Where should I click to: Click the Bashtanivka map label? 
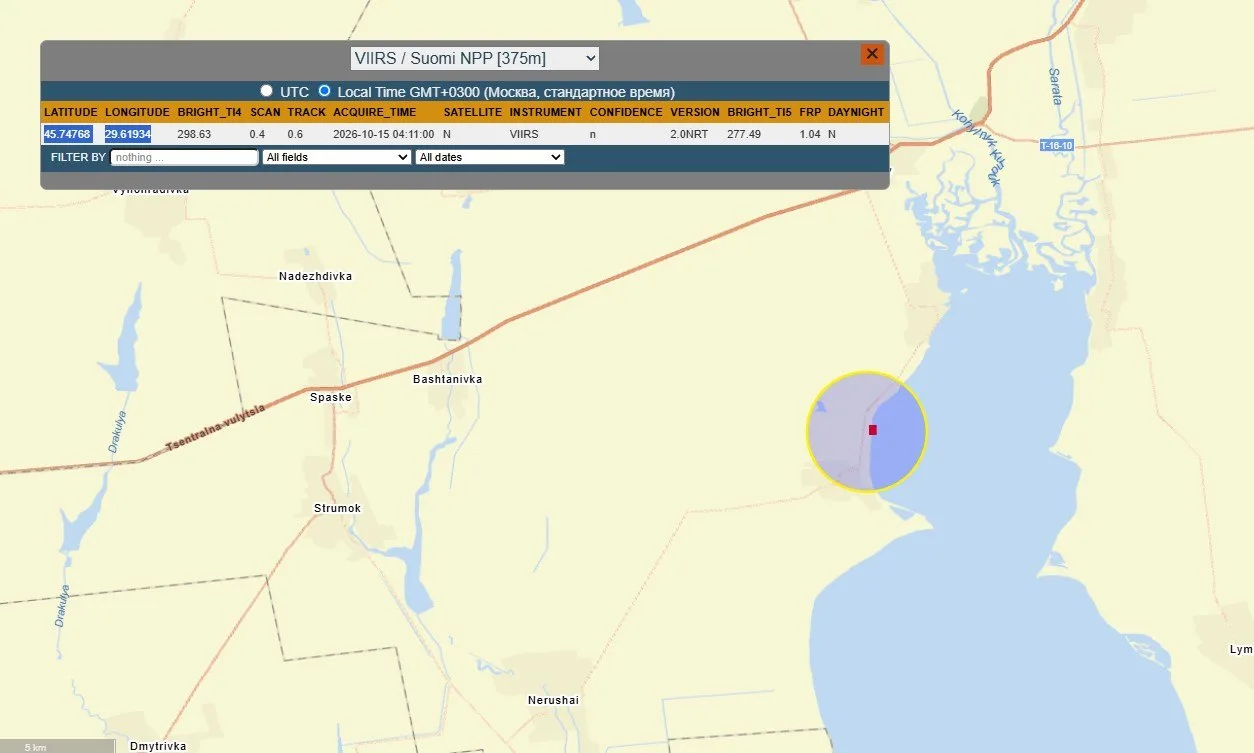[448, 380]
